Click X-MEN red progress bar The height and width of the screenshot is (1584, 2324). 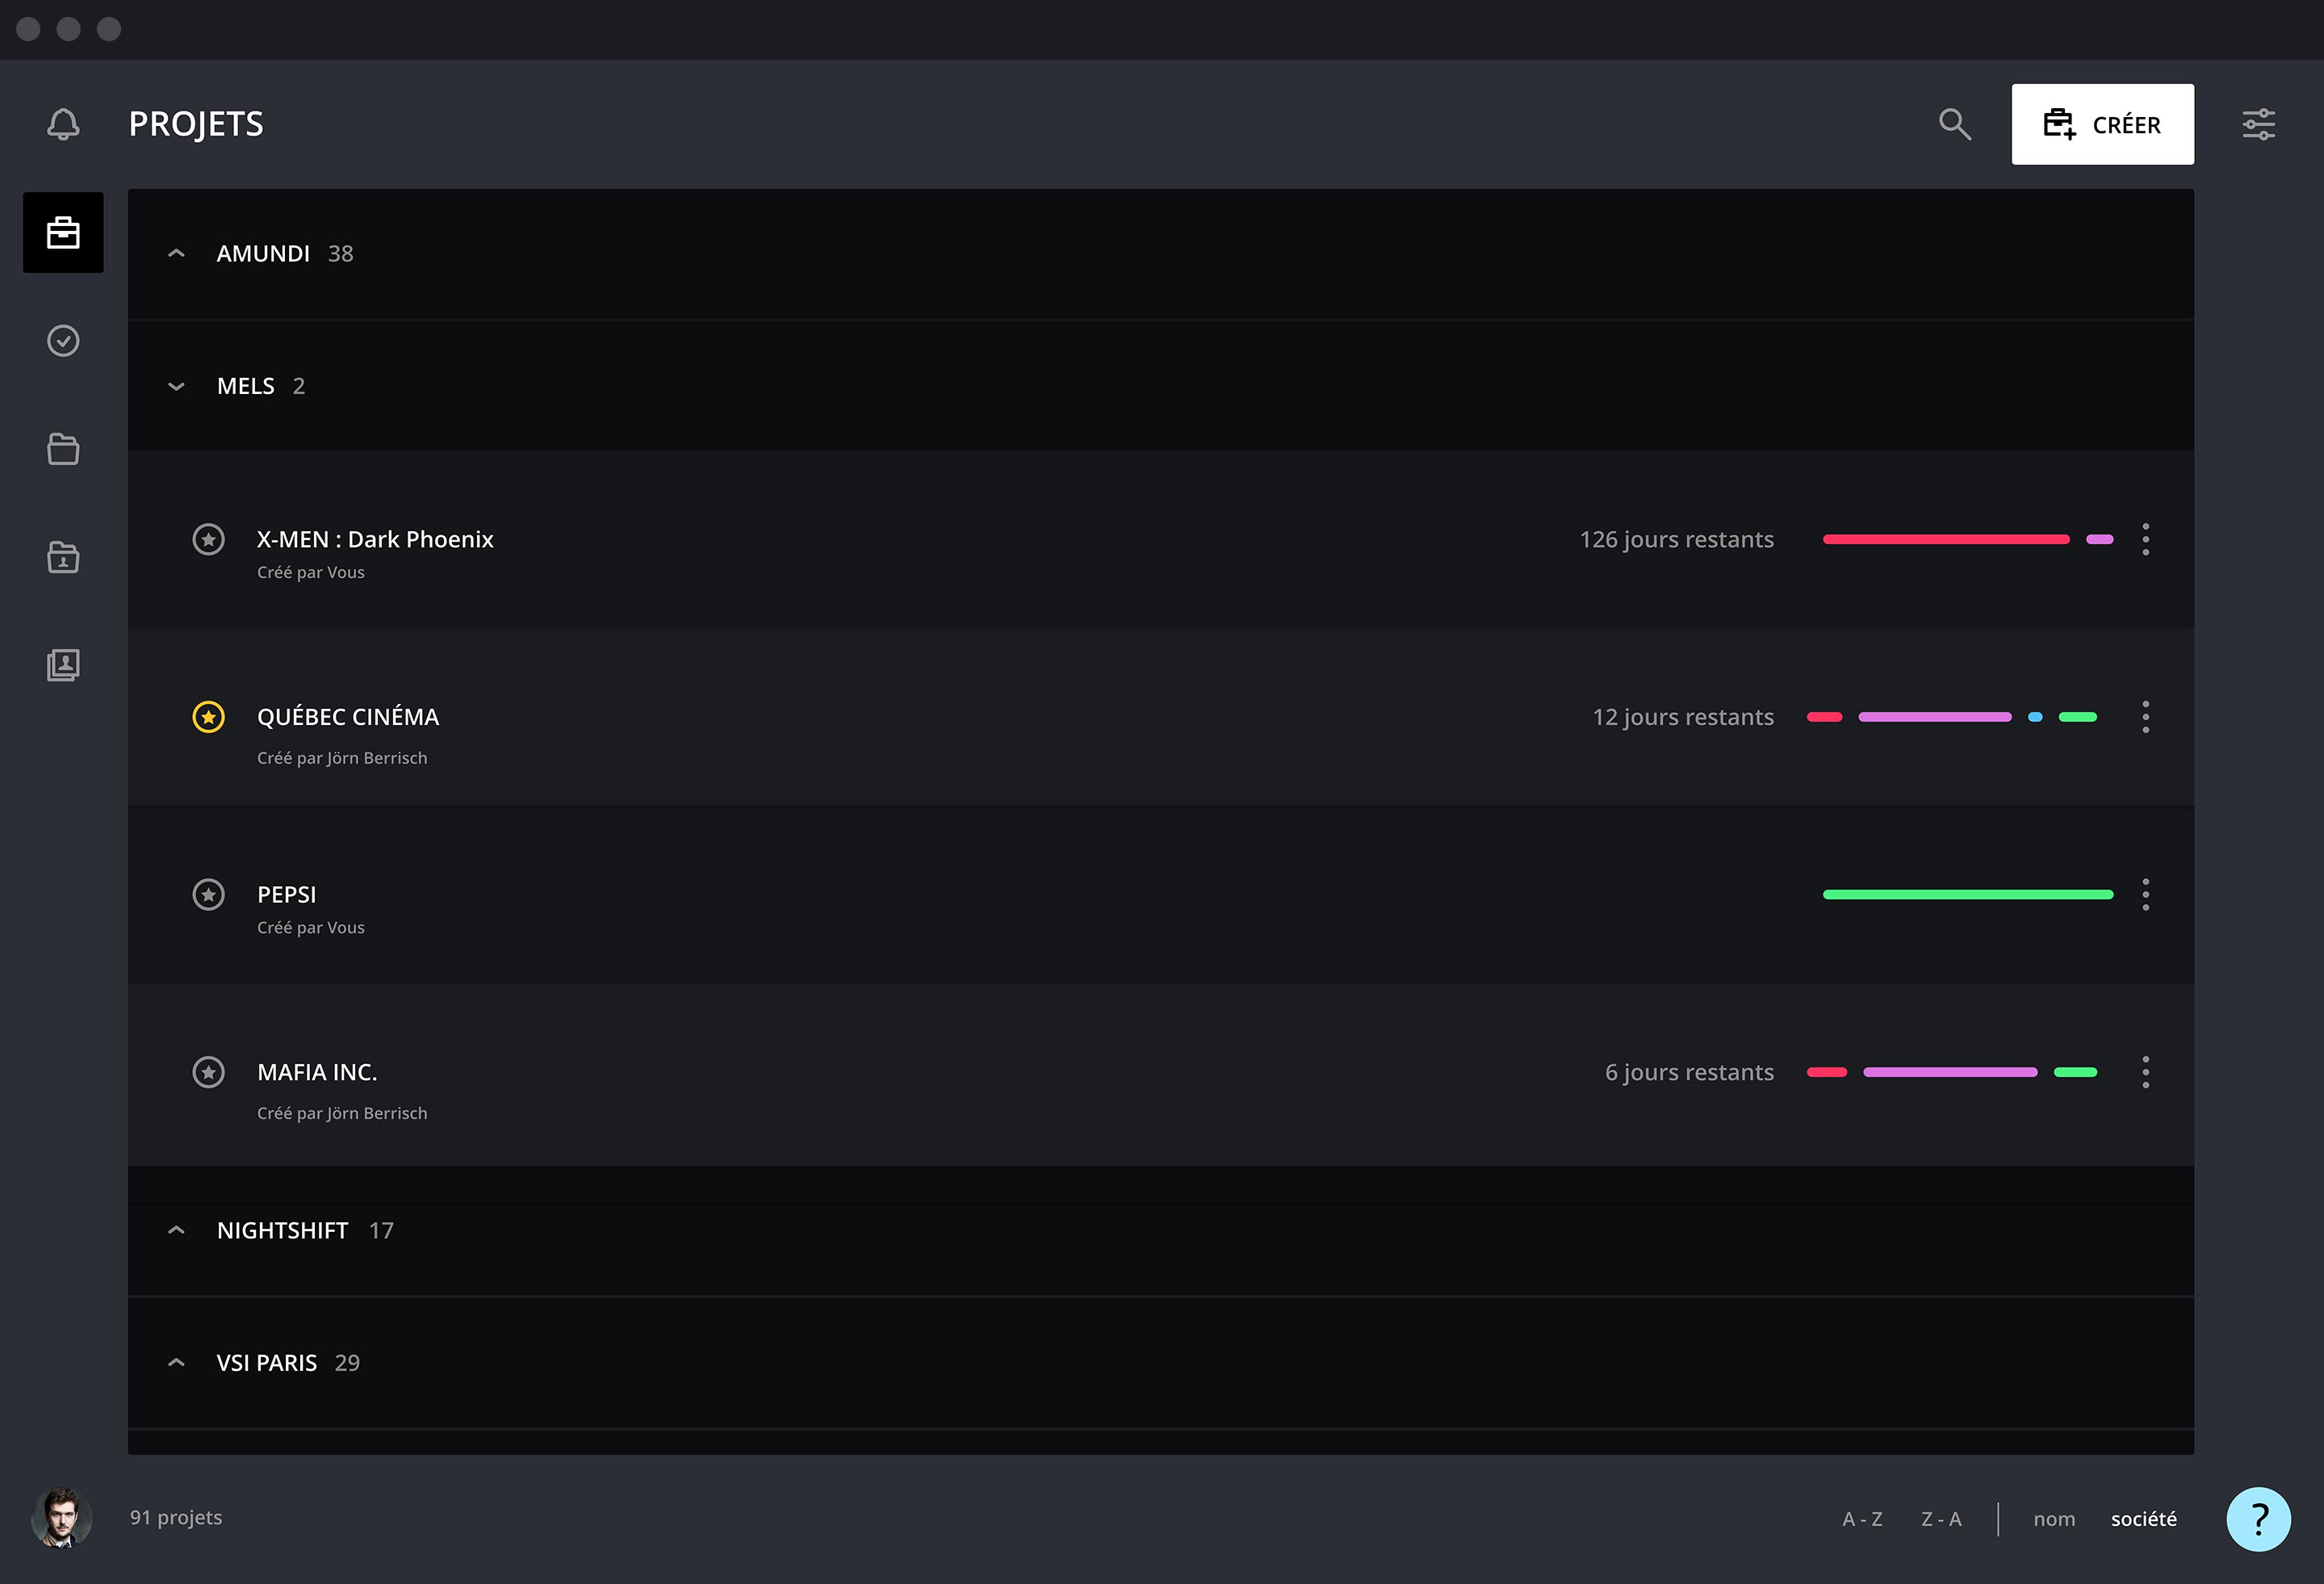pyautogui.click(x=1946, y=540)
